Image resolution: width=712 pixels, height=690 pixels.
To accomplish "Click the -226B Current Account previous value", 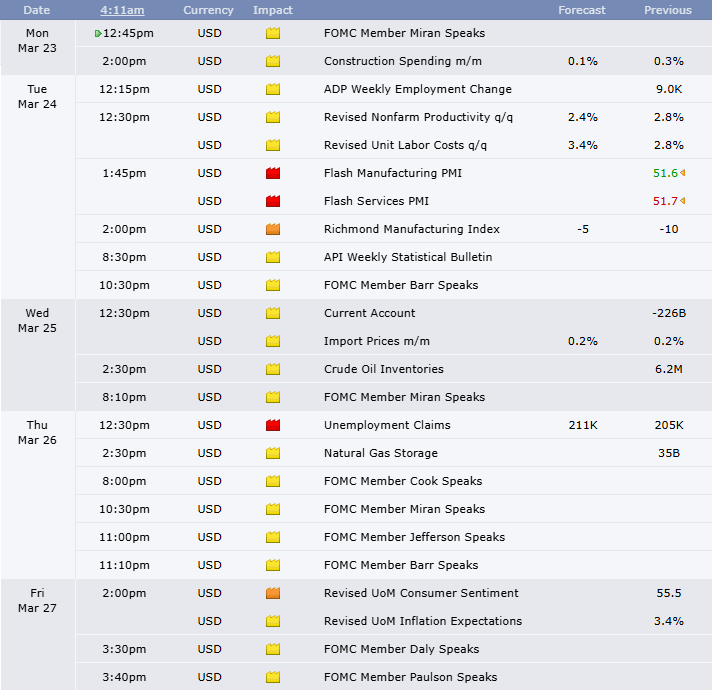I will [669, 313].
